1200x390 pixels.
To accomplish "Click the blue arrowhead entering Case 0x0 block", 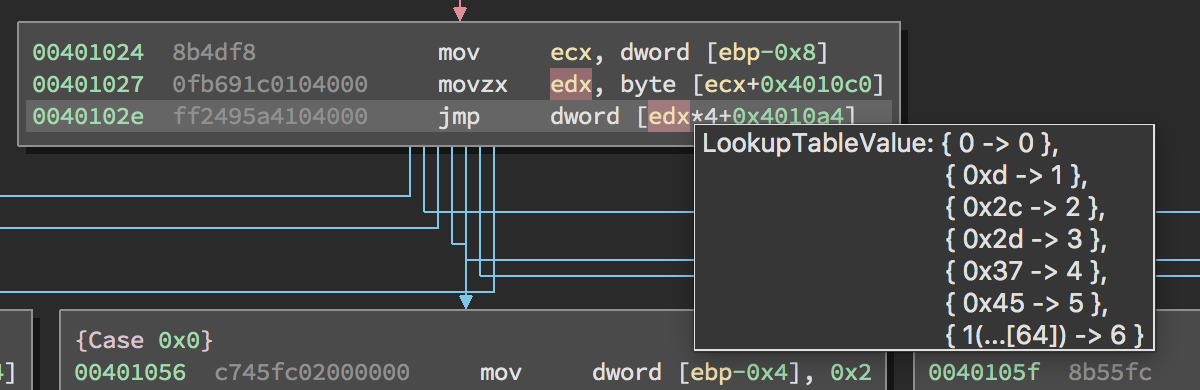I will pyautogui.click(x=465, y=301).
